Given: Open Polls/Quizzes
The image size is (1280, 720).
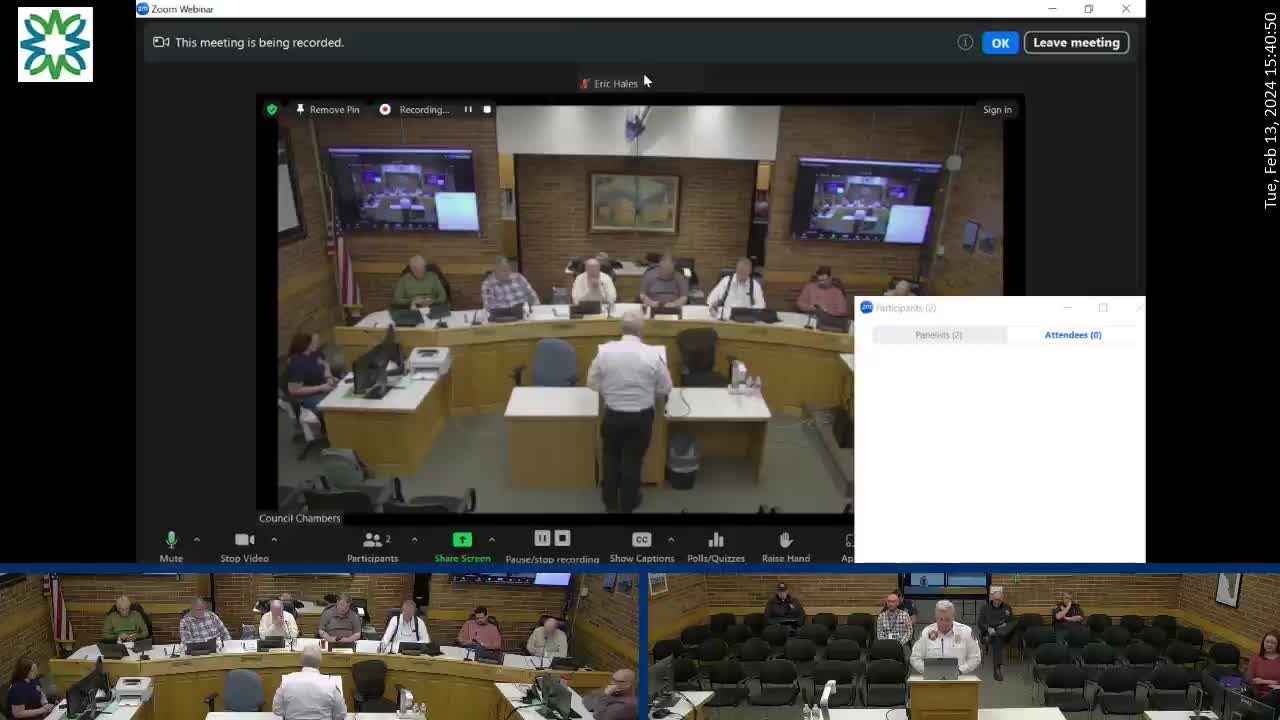Looking at the screenshot, I should point(716,540).
